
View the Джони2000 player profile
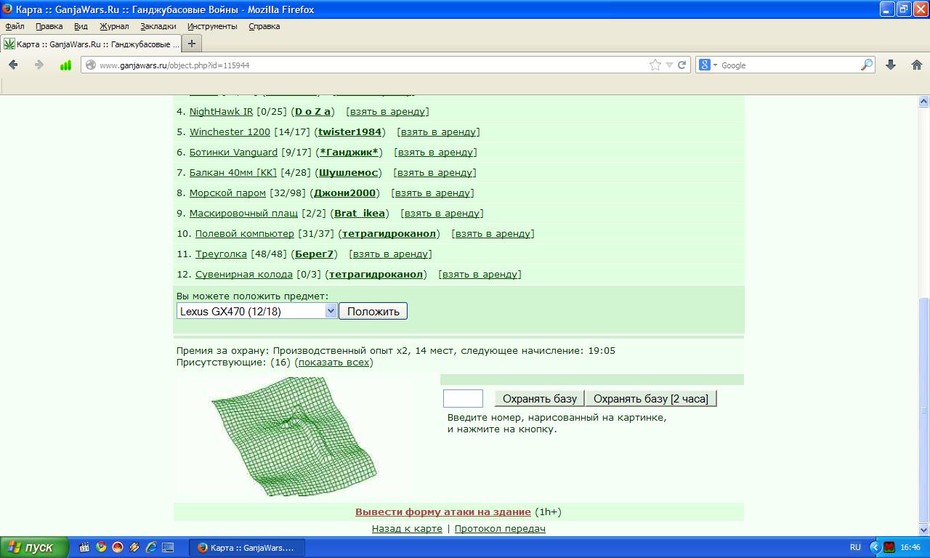point(345,193)
